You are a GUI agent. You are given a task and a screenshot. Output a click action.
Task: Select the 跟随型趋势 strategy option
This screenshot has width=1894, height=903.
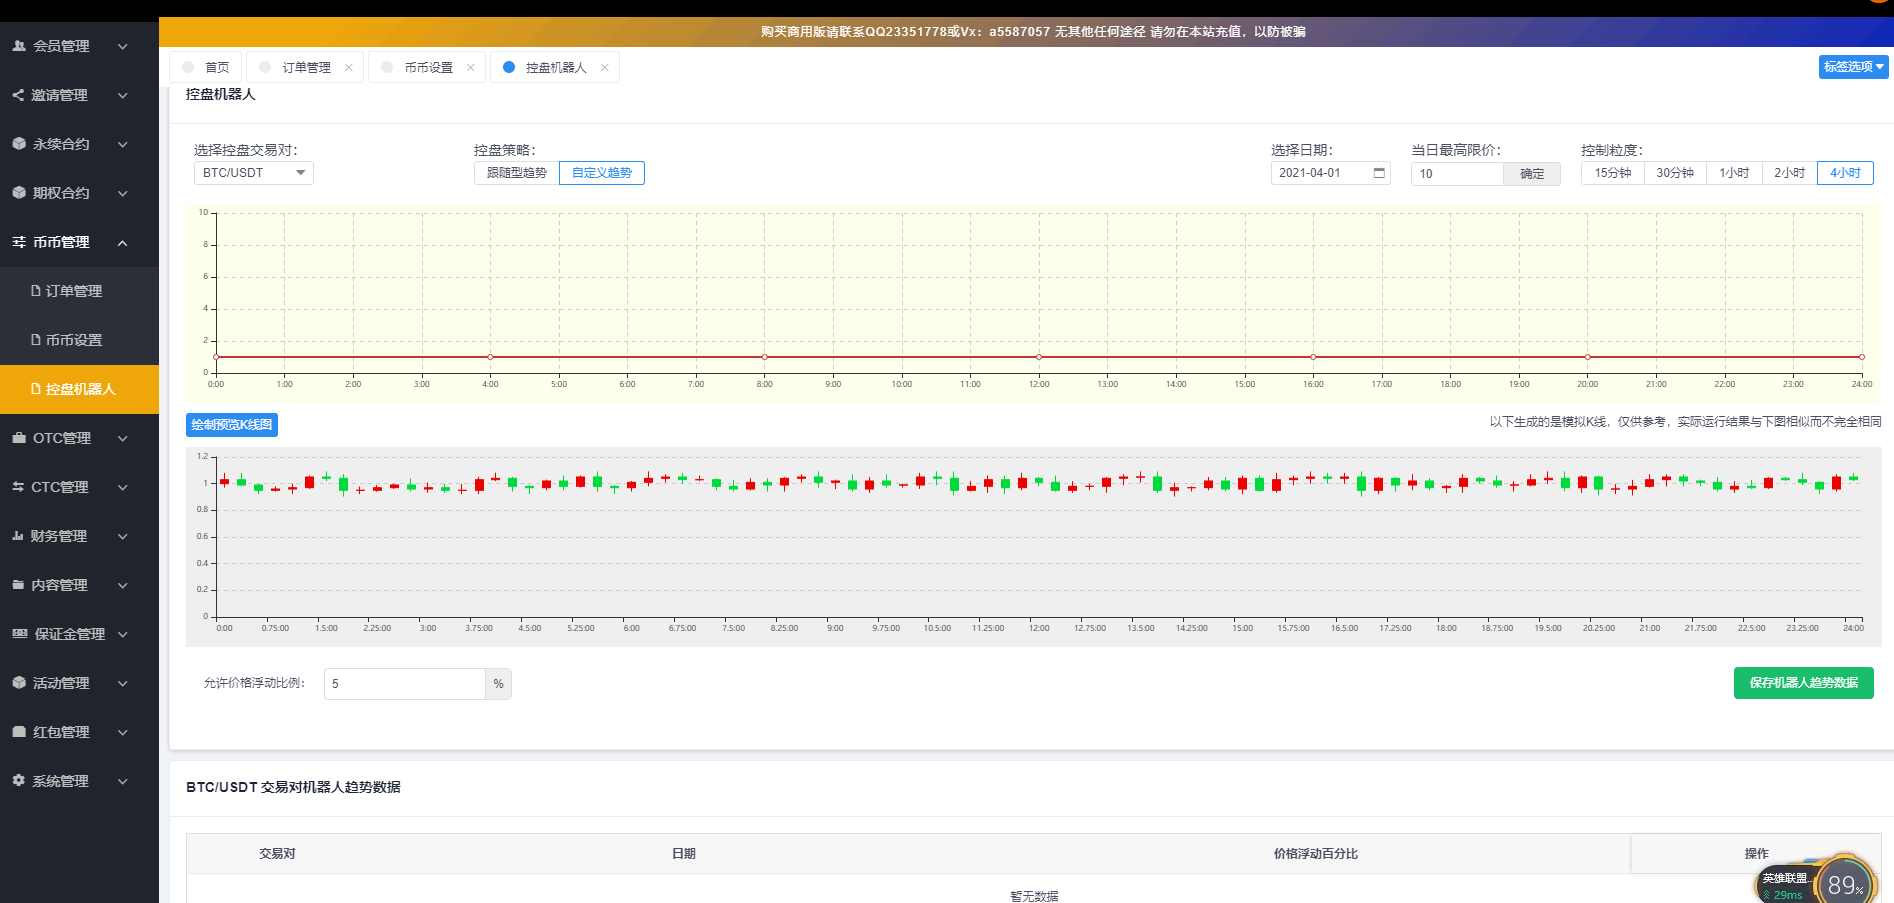pyautogui.click(x=516, y=173)
